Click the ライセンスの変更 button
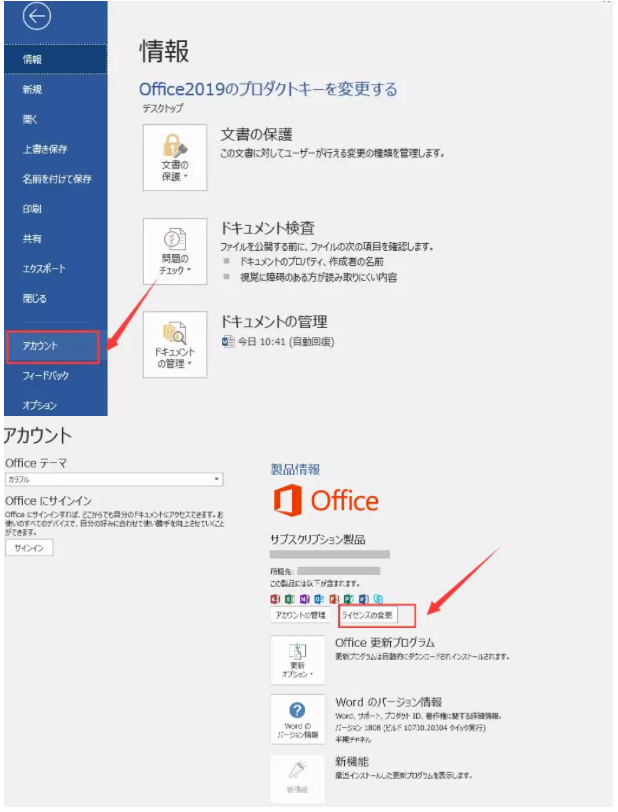The height and width of the screenshot is (812, 618). coord(367,615)
